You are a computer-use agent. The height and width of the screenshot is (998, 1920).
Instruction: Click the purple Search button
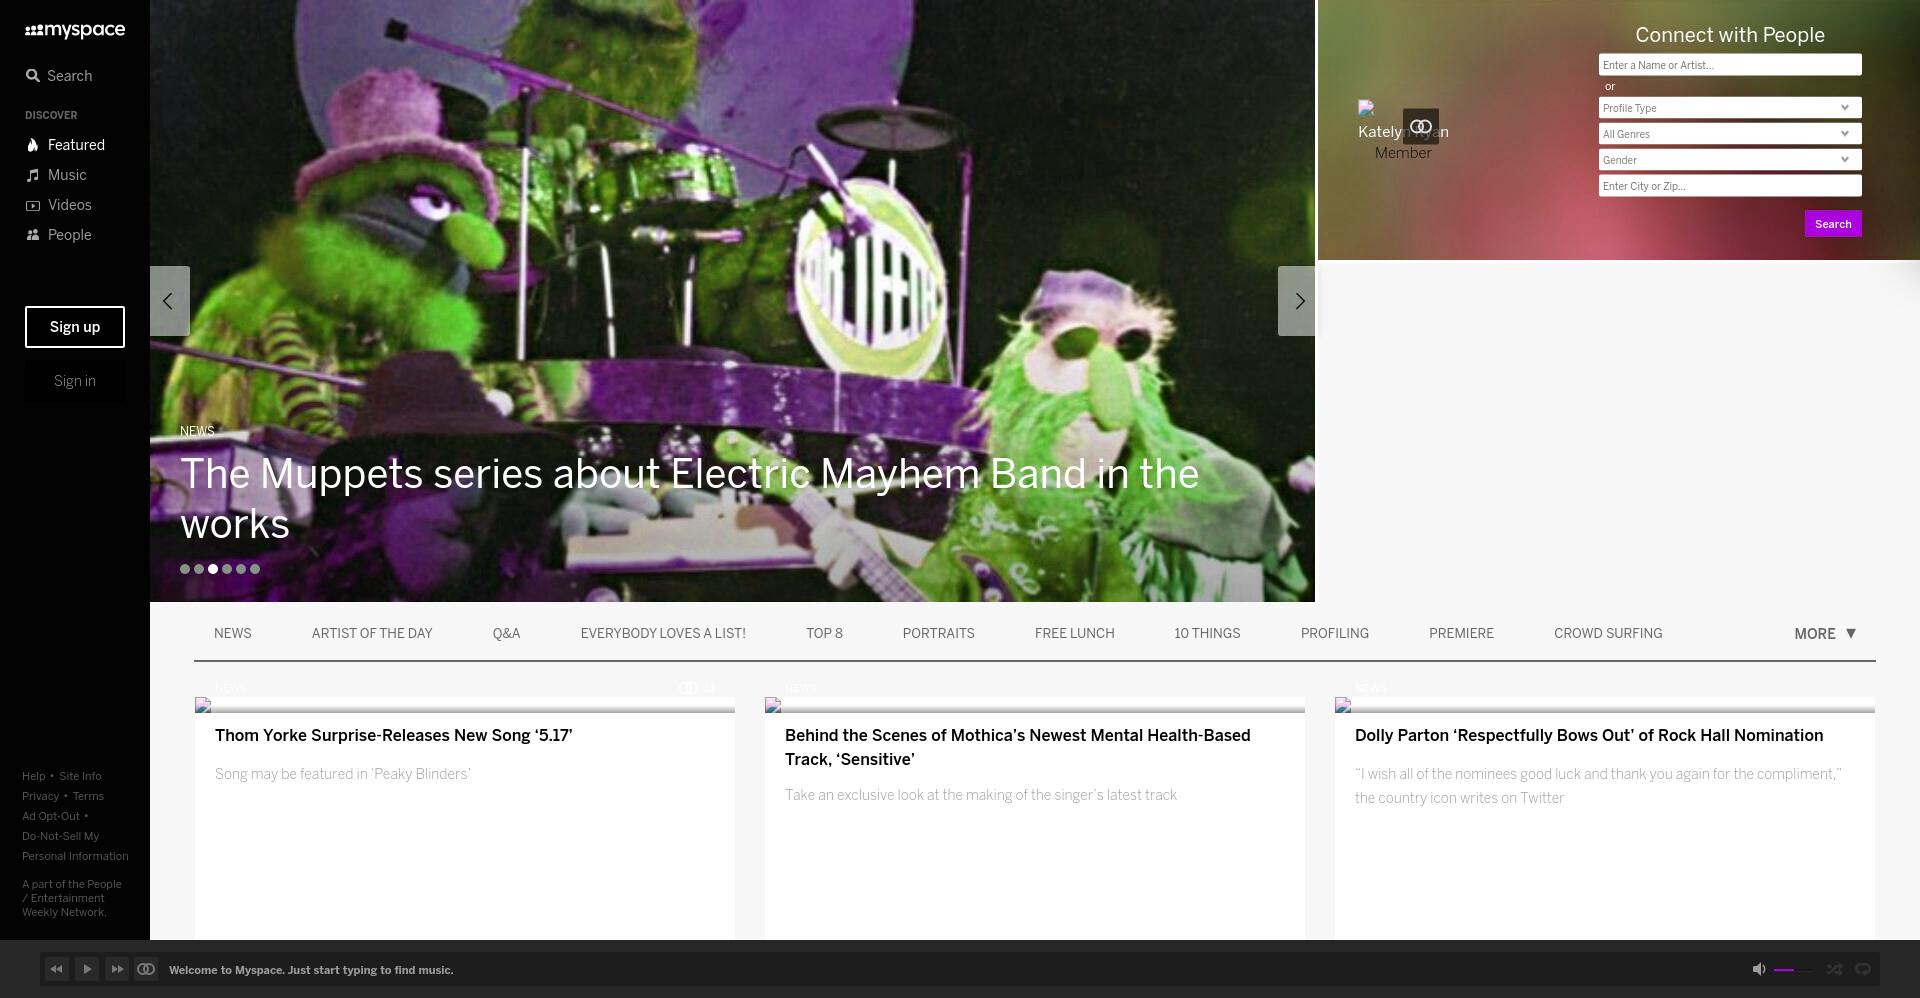(1833, 224)
